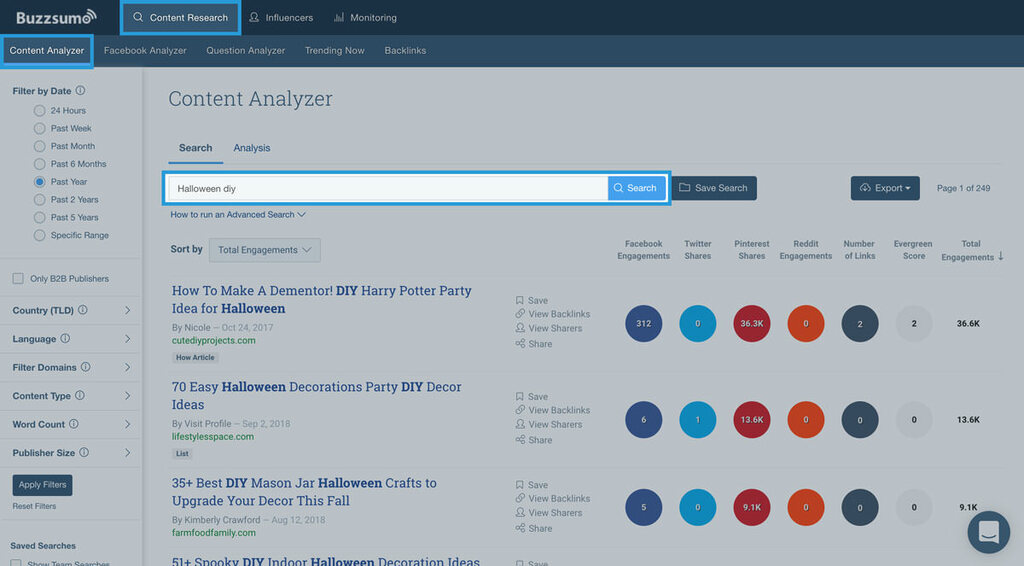Open the chat support bubble icon
The height and width of the screenshot is (566, 1024).
tap(988, 532)
